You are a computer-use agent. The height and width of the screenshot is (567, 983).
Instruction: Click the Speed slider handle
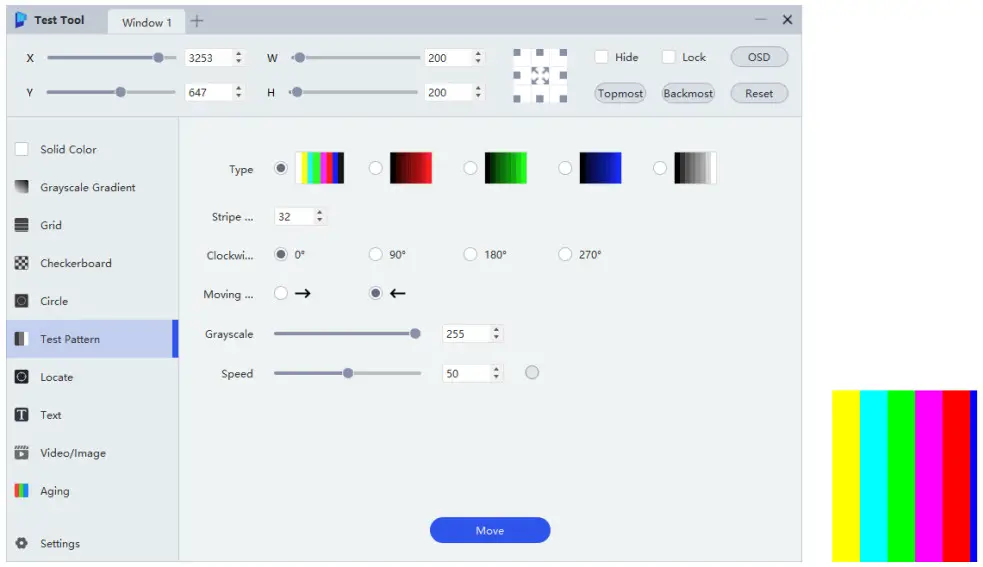[x=348, y=373]
